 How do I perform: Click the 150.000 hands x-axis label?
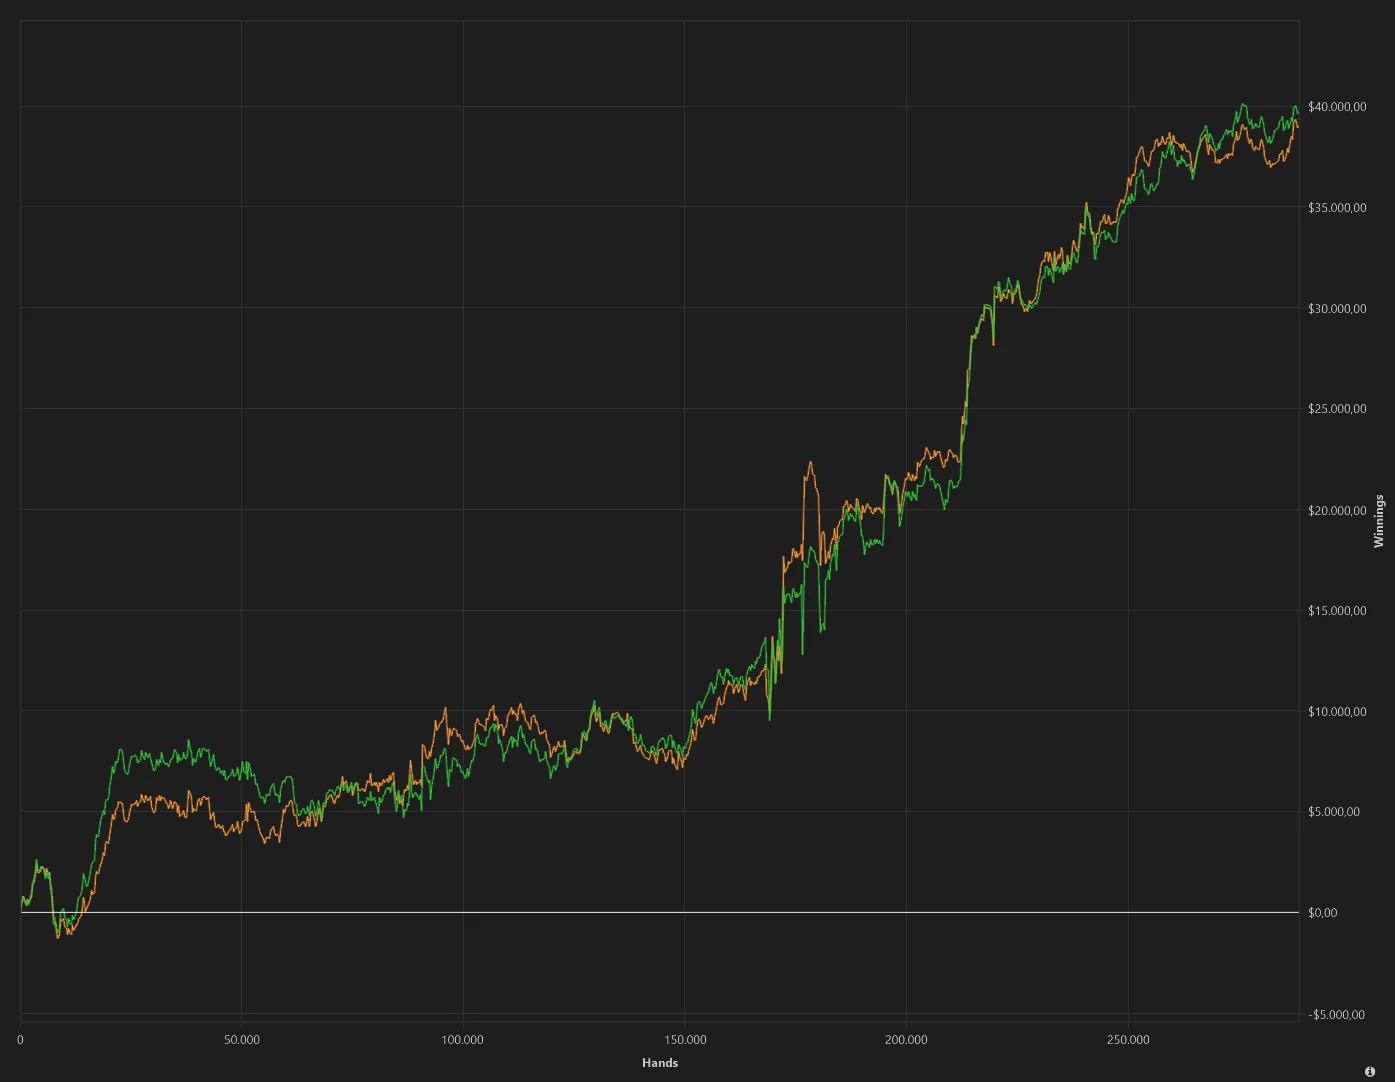point(684,1040)
